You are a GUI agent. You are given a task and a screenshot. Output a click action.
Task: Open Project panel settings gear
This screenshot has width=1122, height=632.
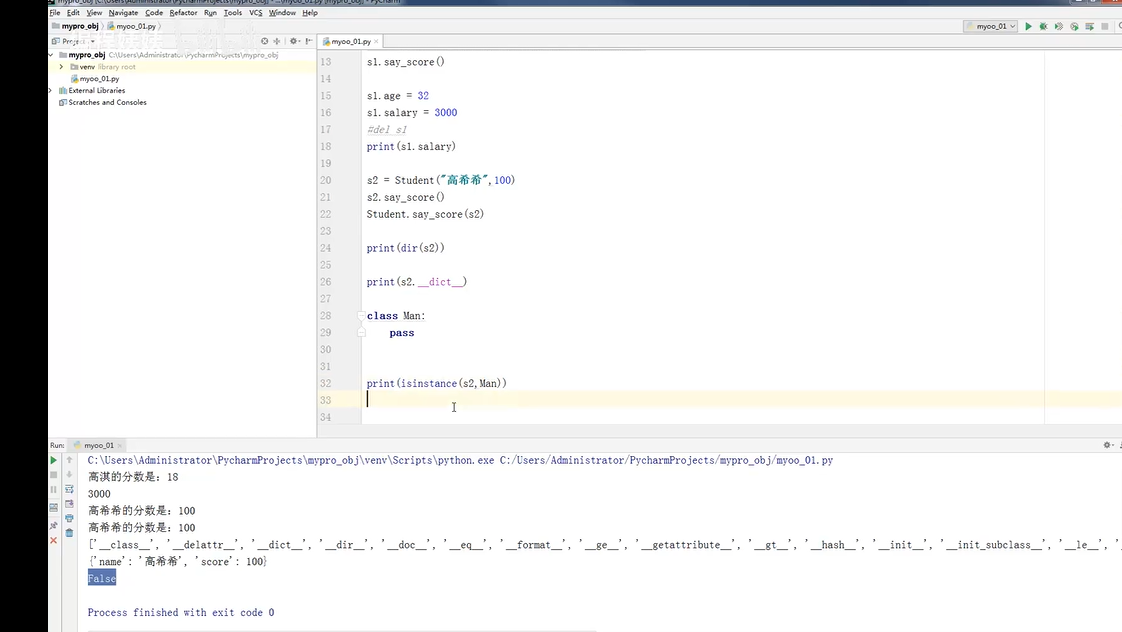point(293,42)
